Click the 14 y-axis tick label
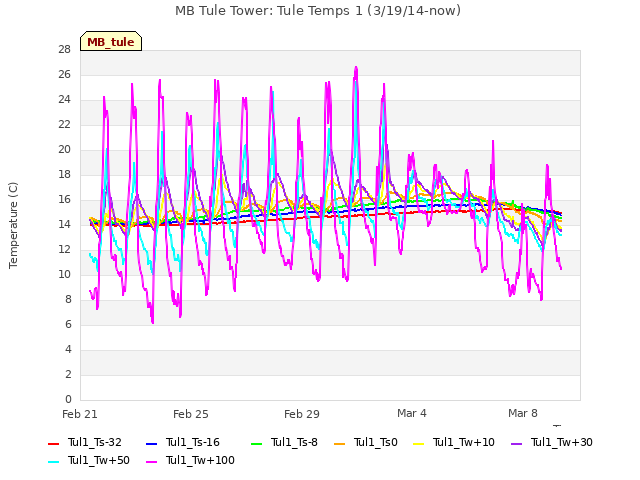This screenshot has width=640, height=480. pyautogui.click(x=64, y=224)
